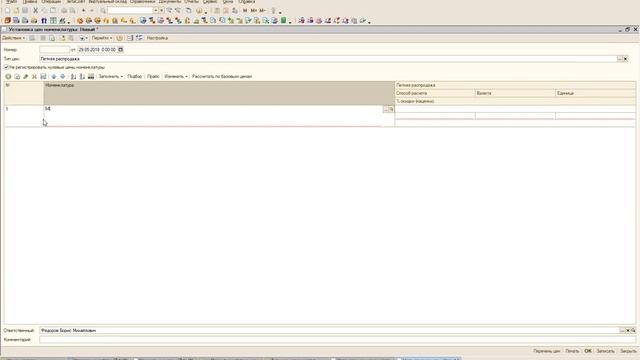This screenshot has width=640, height=360.
Task: Click the search magnifier icon in main toolbar
Action: coord(103,10)
